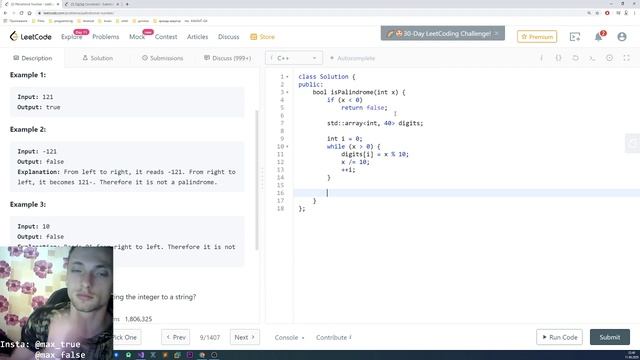Close the second browser tab
Screen dimensions: 640x360
pyautogui.click(x=118, y=4)
